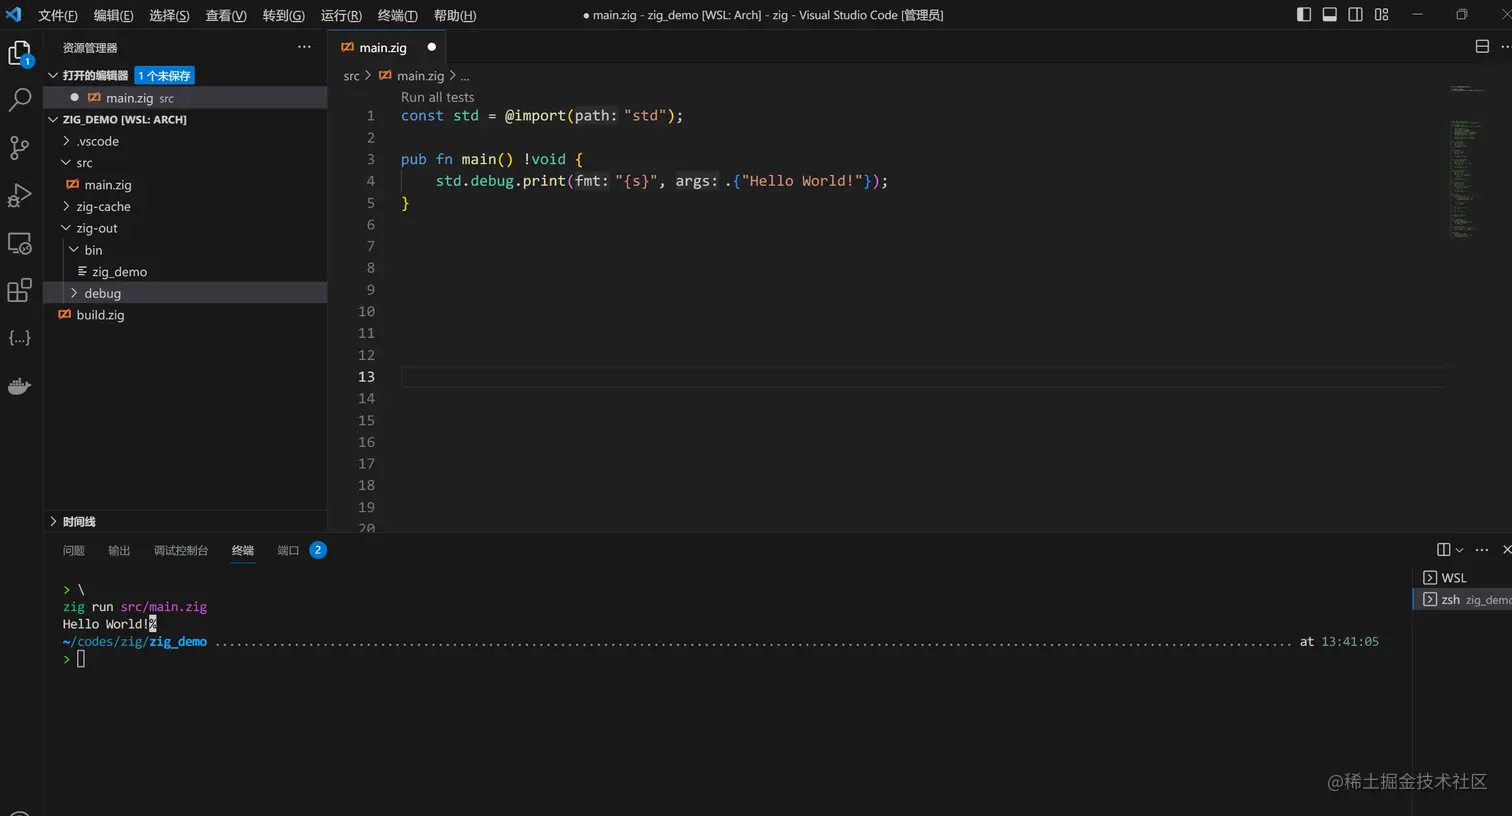Click the 1 unsaved badge
Viewport: 1512px width, 816px height.
(x=165, y=76)
